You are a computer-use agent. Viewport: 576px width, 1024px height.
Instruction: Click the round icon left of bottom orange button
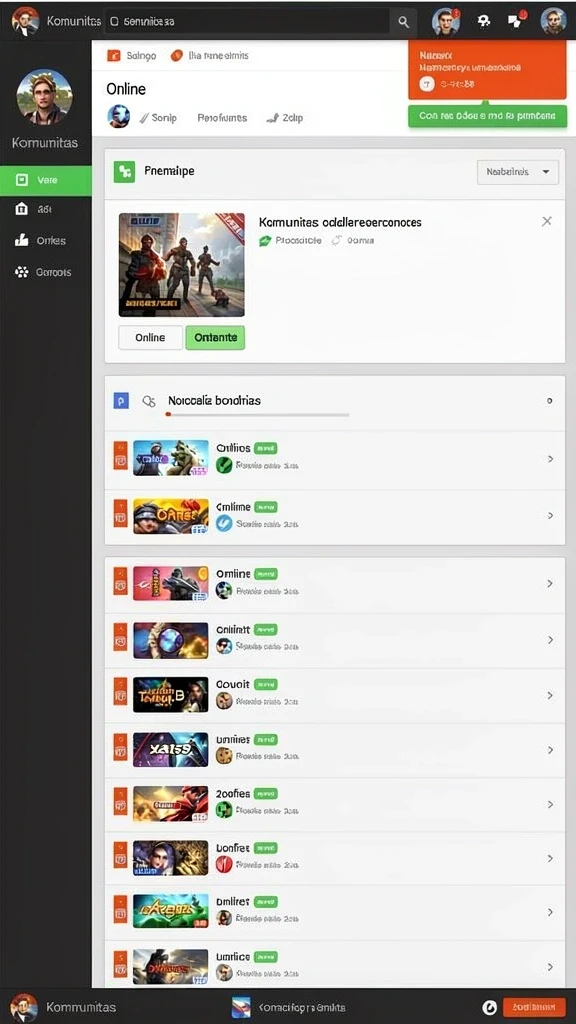click(490, 1007)
